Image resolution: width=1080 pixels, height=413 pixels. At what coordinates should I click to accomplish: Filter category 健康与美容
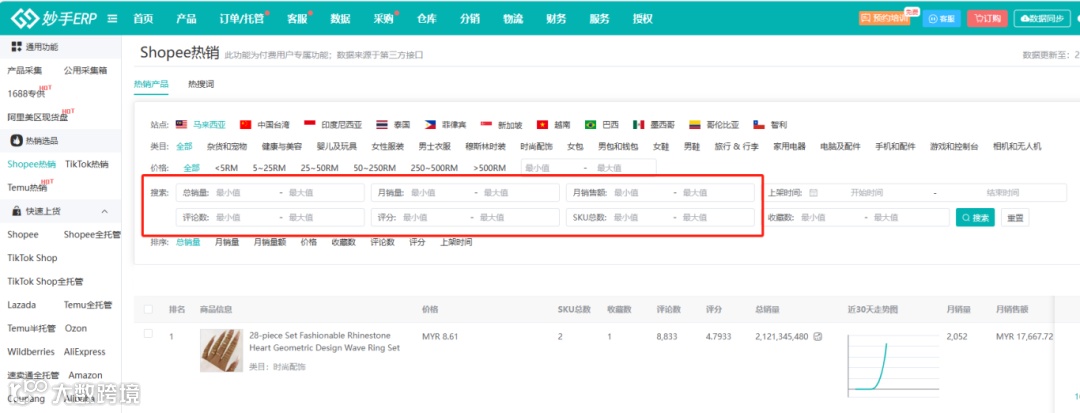coord(282,146)
